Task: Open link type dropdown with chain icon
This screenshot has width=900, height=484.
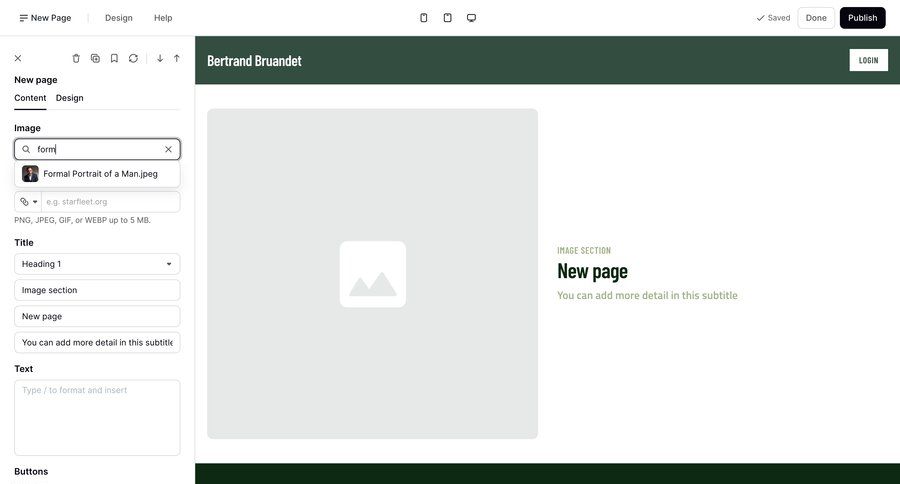Action: (28, 202)
